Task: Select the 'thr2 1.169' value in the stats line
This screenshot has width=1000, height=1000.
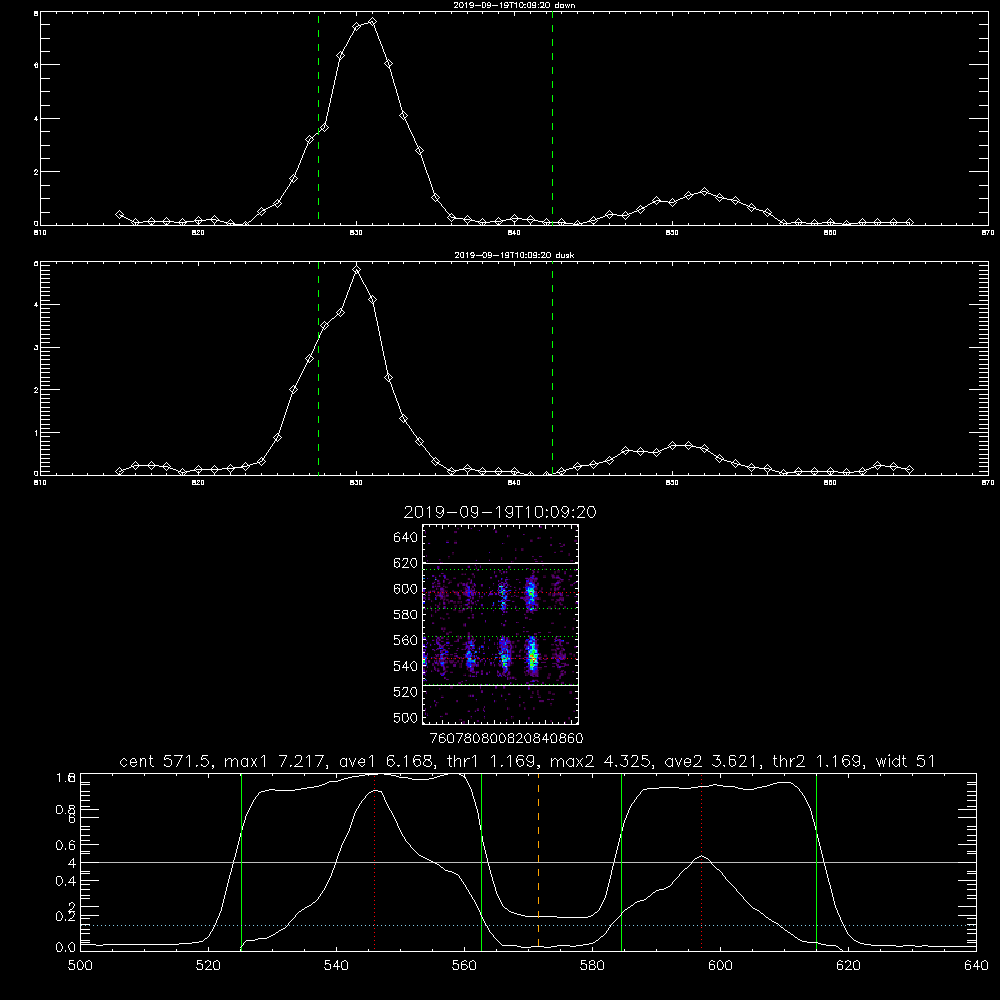Action: (818, 761)
